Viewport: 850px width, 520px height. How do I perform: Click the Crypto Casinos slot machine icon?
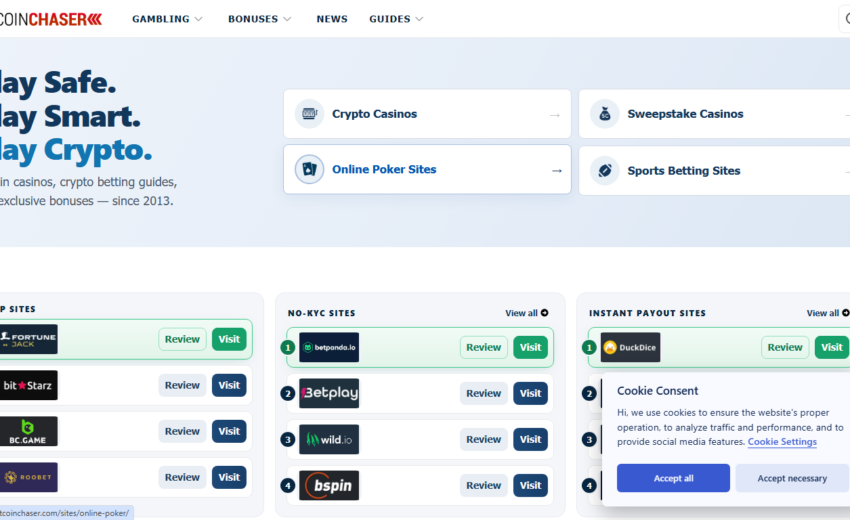click(x=310, y=114)
